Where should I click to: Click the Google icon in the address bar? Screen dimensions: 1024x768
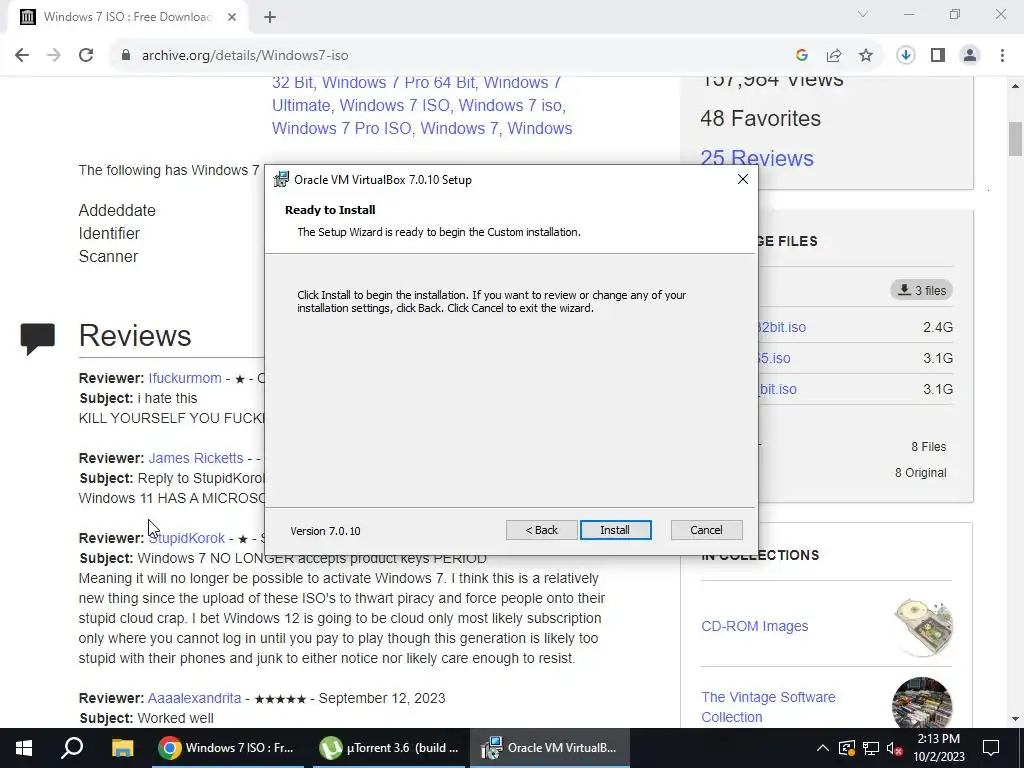[x=802, y=56]
